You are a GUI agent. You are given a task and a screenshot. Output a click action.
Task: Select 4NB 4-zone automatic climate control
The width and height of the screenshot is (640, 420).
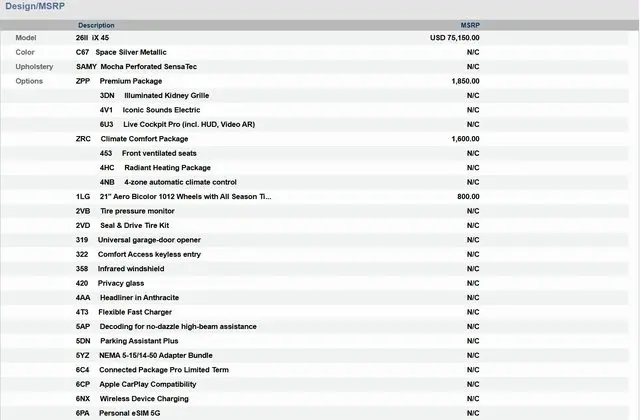[x=168, y=182]
